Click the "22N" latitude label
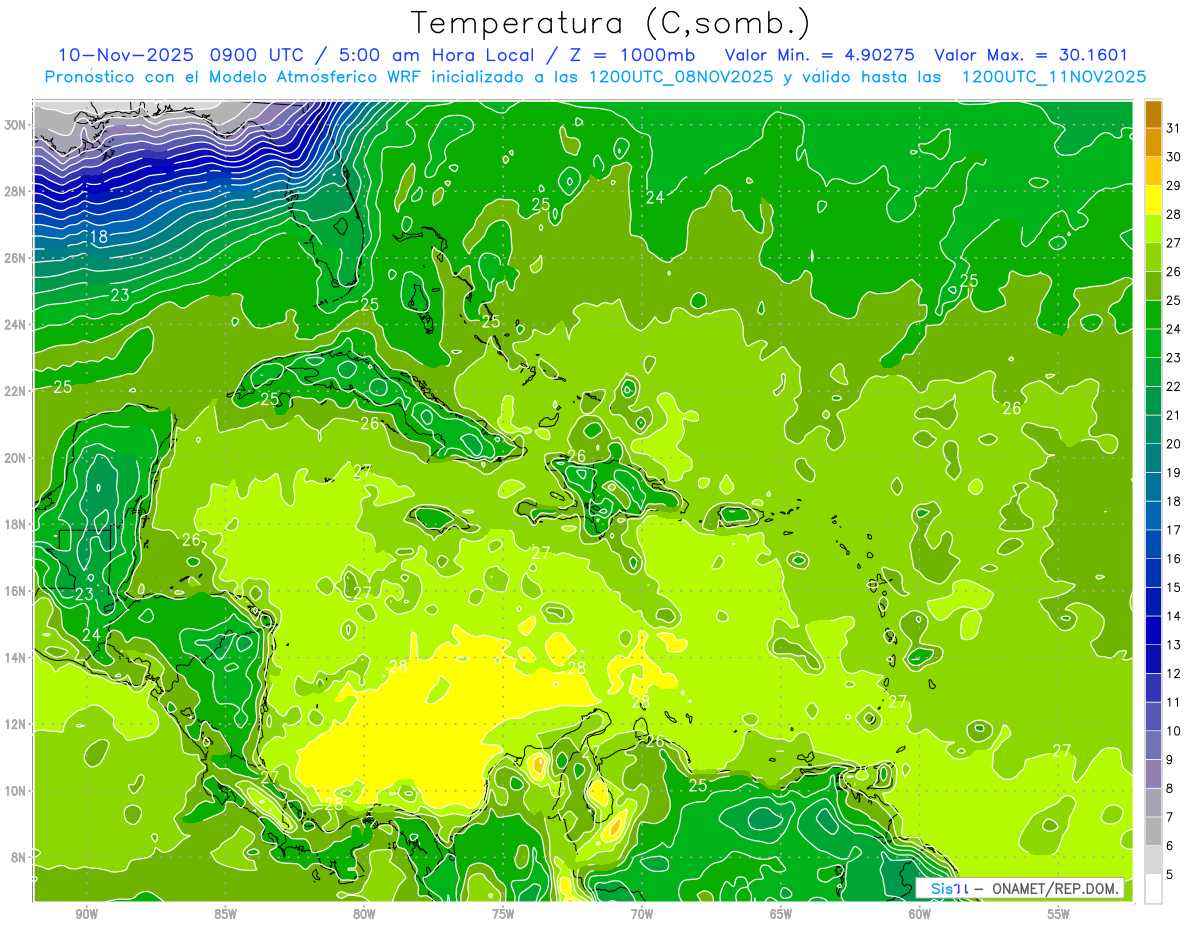This screenshot has height=927, width=1200. [16, 391]
